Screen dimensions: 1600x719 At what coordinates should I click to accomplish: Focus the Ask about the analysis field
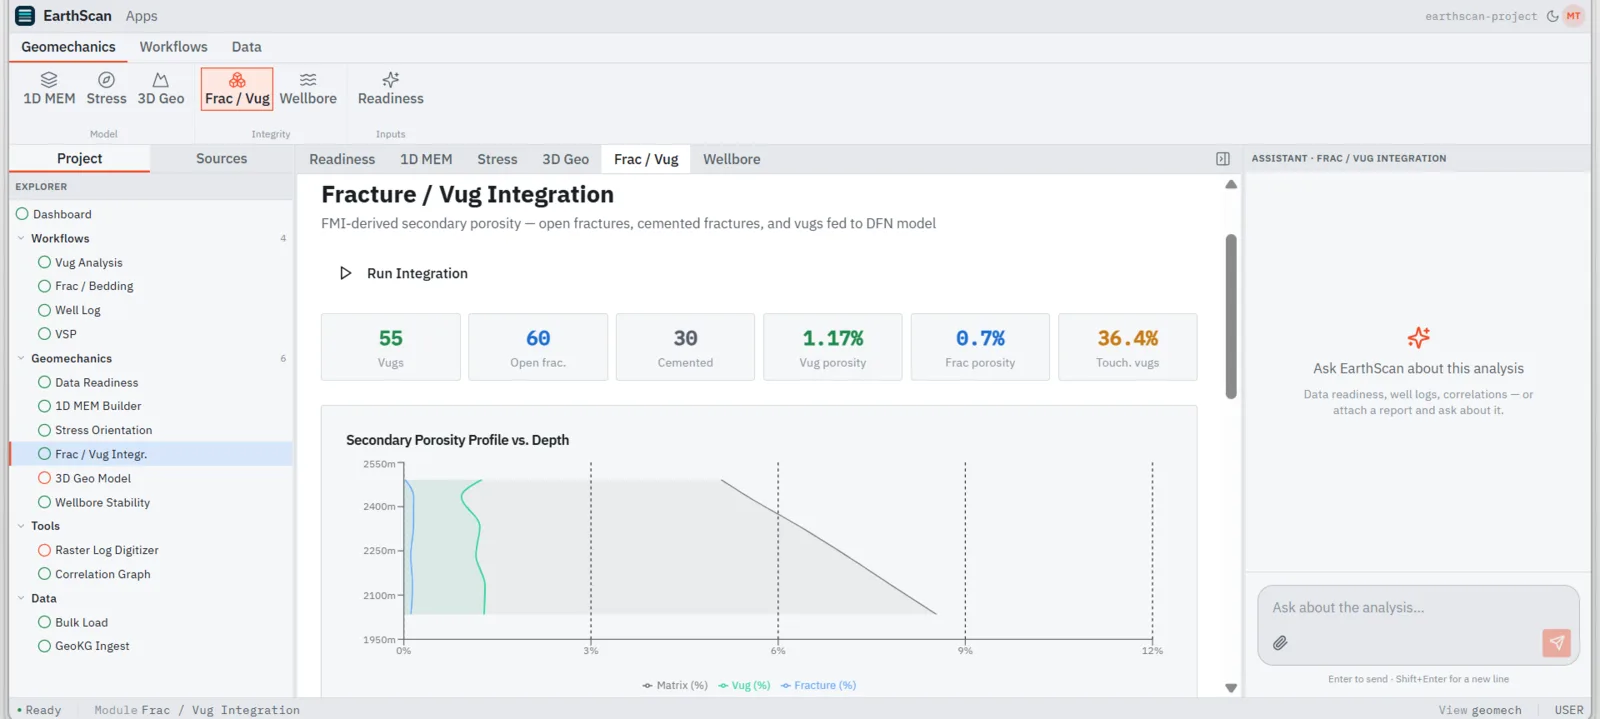coord(1418,608)
